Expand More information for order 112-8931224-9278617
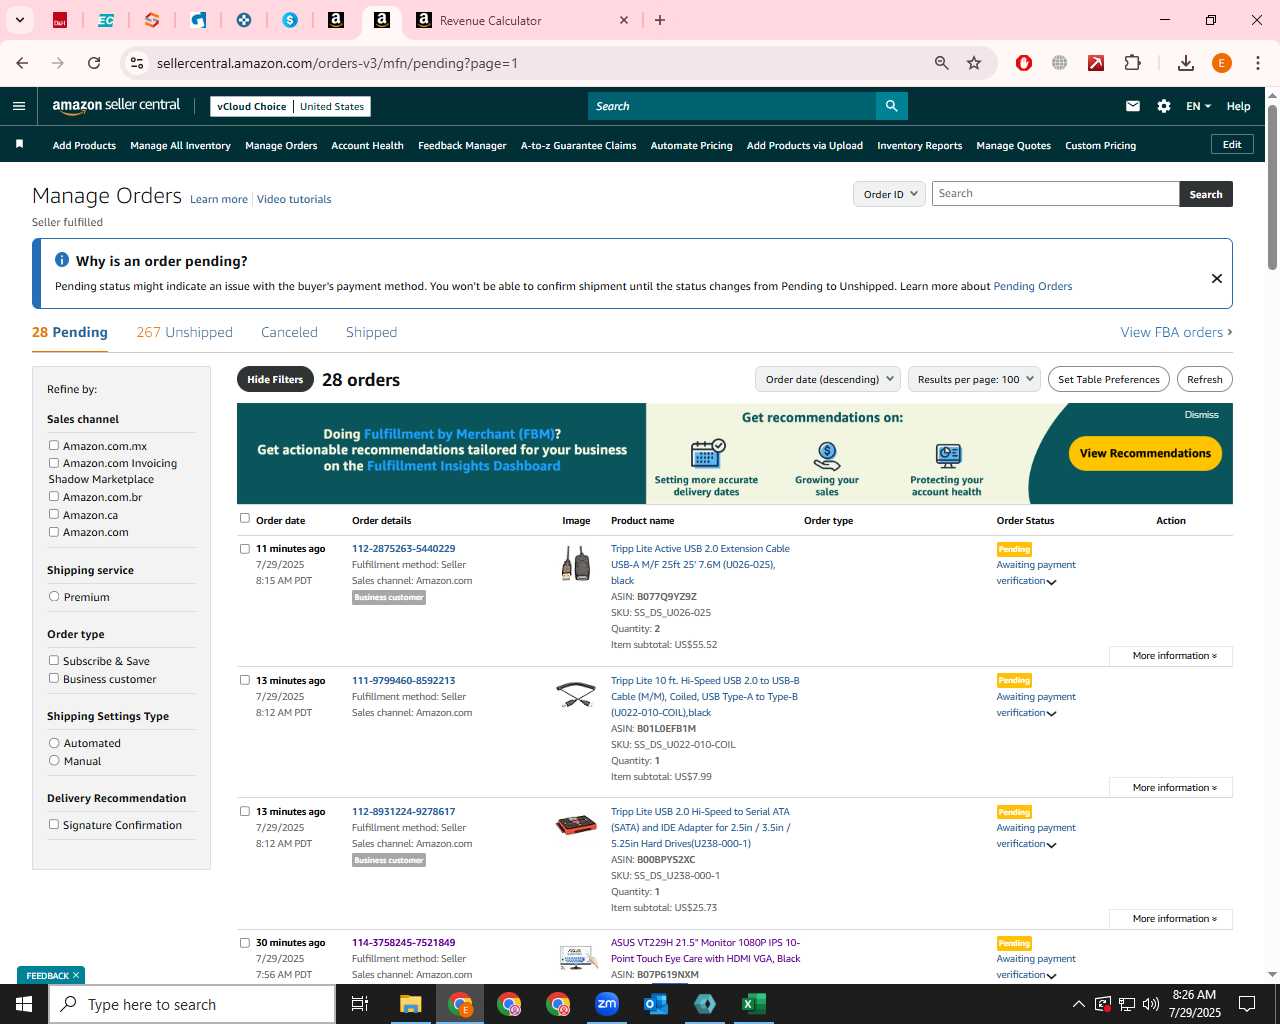Screen dimensions: 1280x1024 point(1171,919)
